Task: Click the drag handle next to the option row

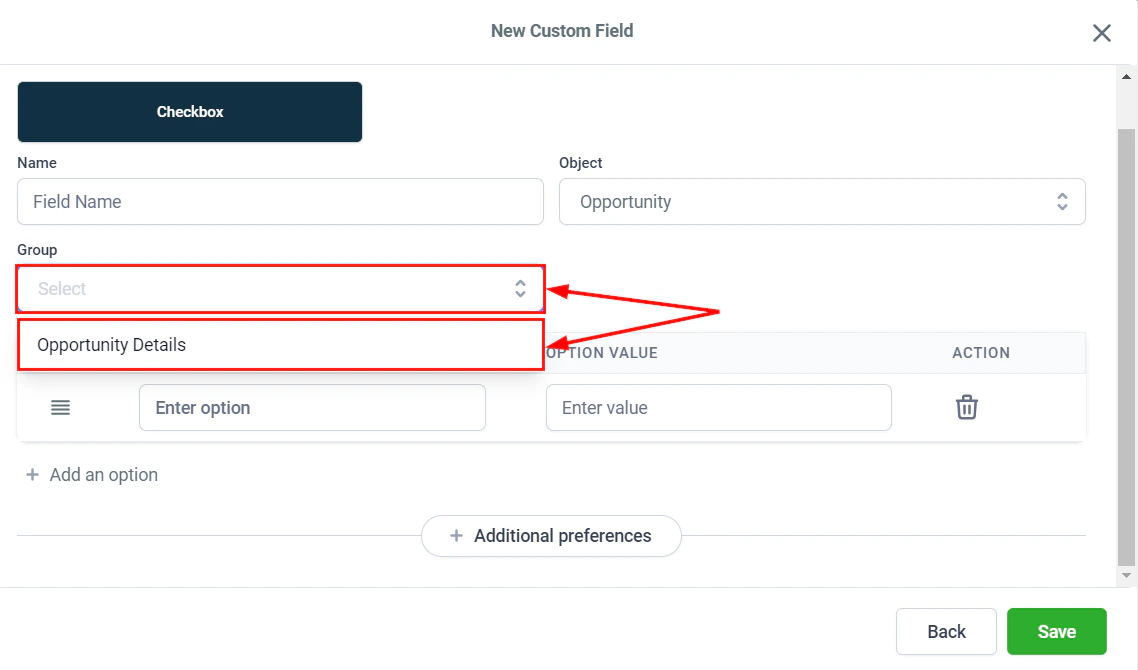Action: pyautogui.click(x=59, y=407)
